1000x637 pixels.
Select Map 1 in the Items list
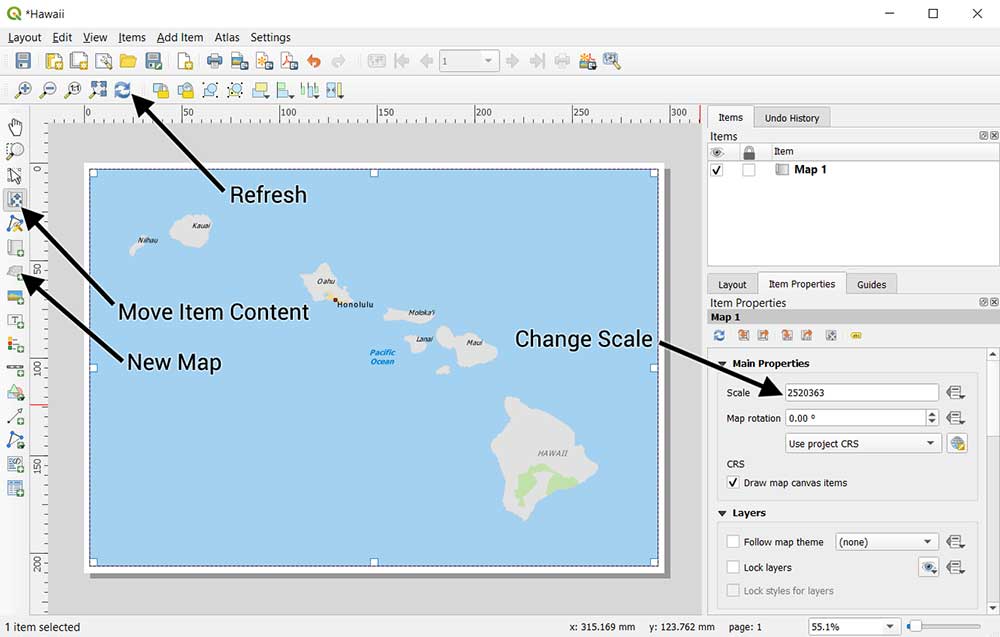[x=810, y=170]
